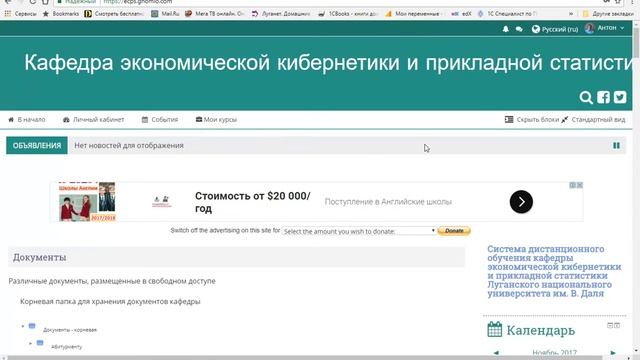This screenshot has height=360, width=640.
Task: Collapse the Документы - корневая folder arrow
Action: (x=23, y=326)
